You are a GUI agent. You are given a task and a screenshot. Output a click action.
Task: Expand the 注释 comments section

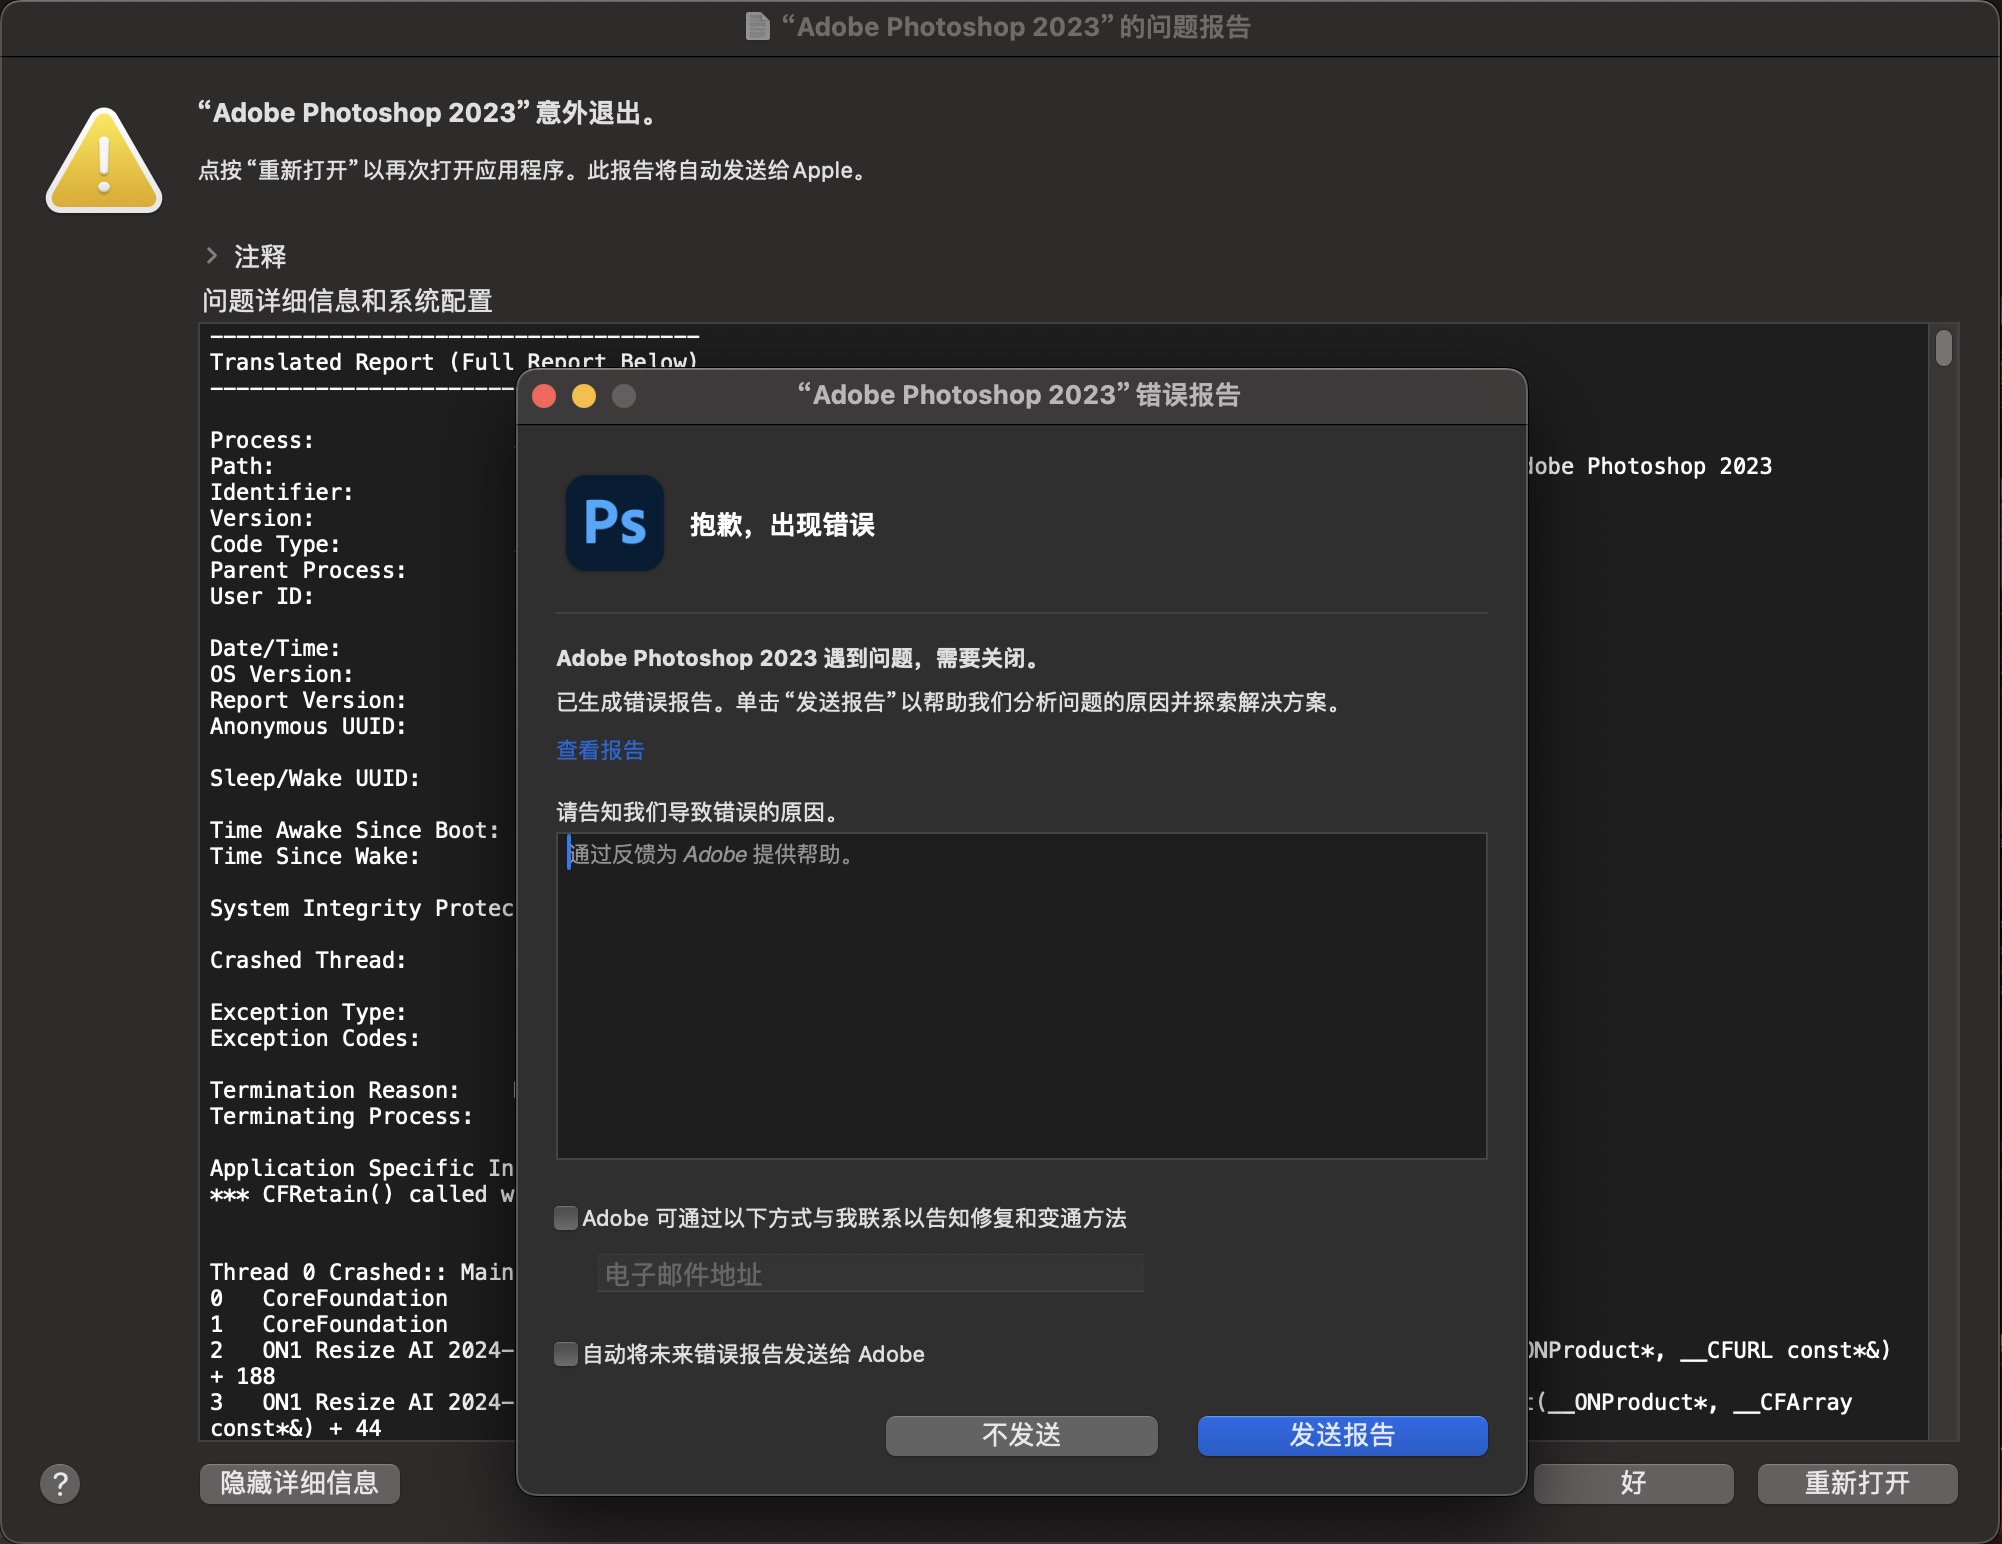211,256
